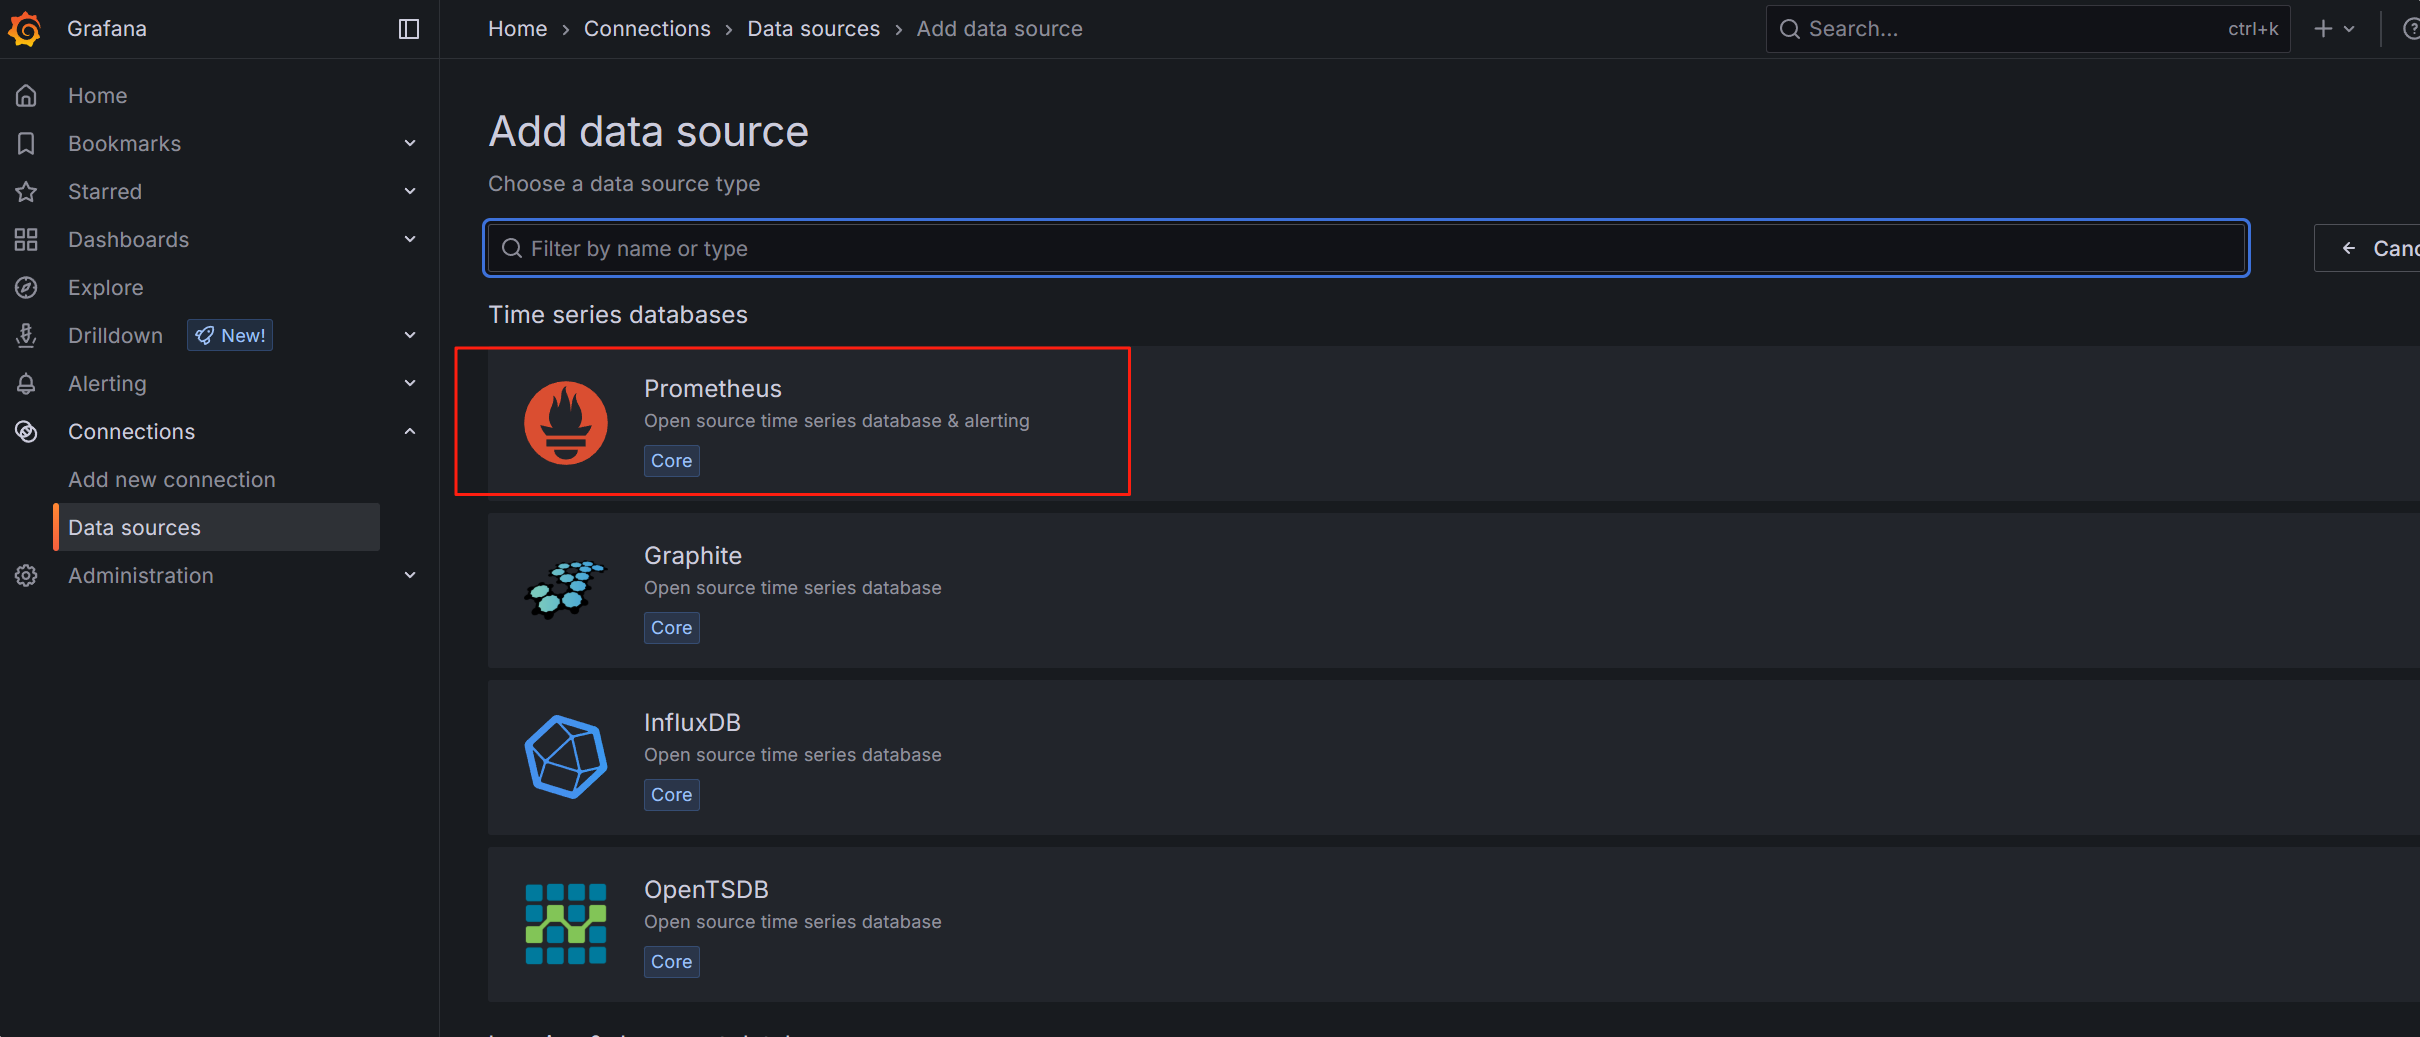Expand the Drilldown section chevron
This screenshot has height=1037, width=2420.
(410, 336)
